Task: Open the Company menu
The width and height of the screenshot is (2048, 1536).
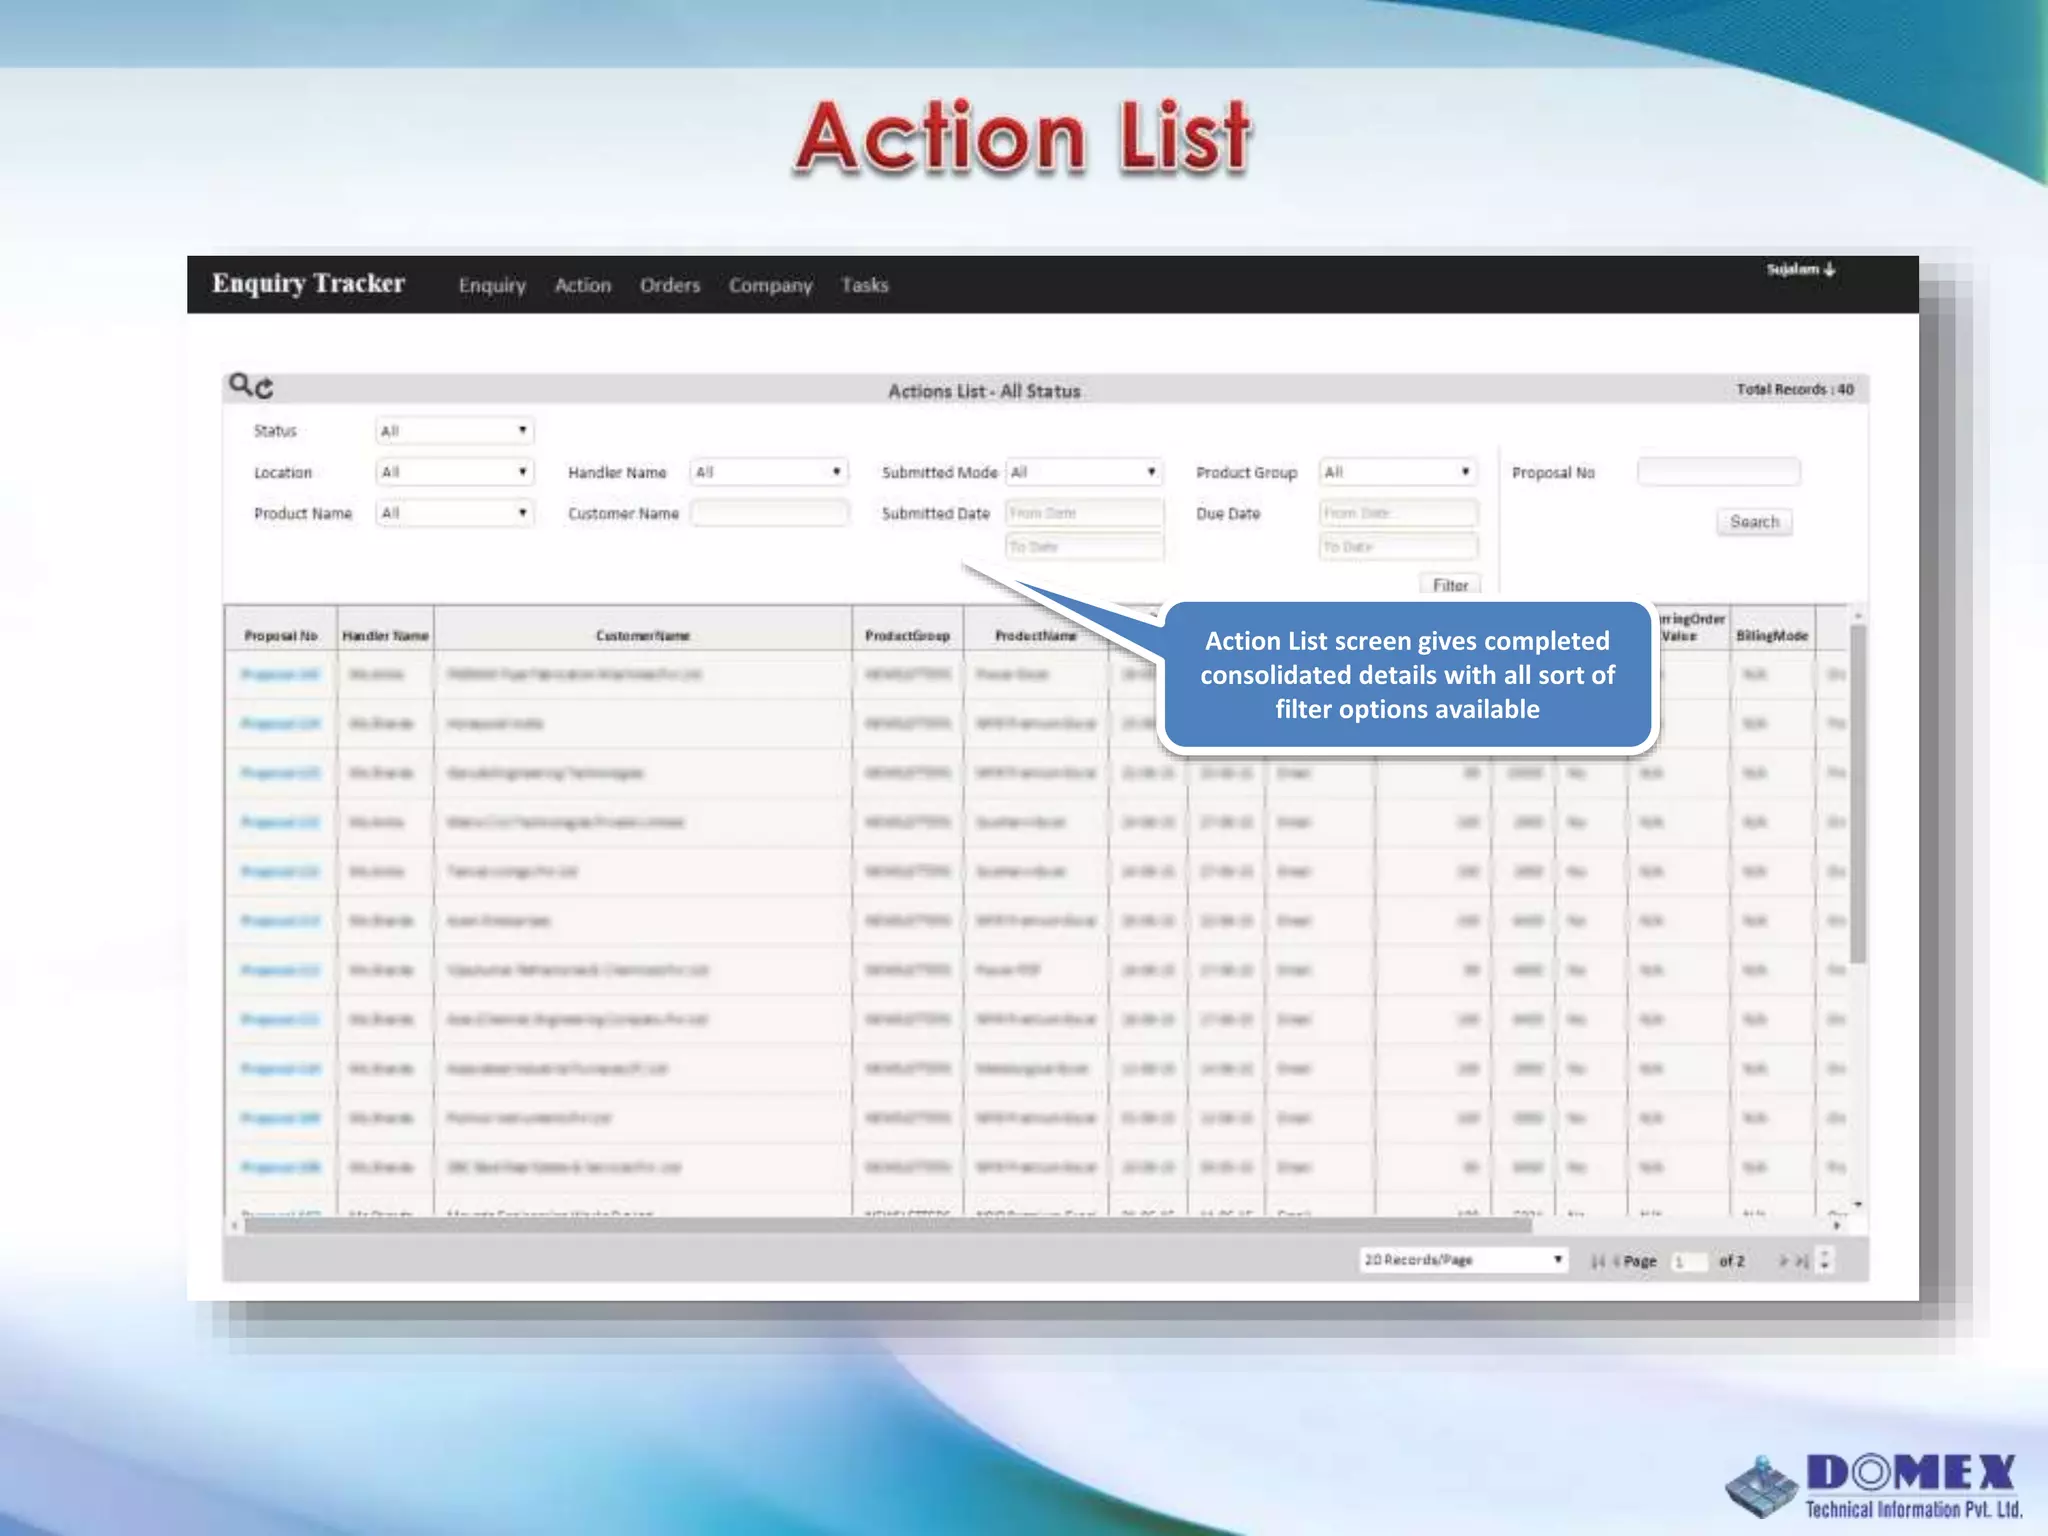Action: point(770,285)
